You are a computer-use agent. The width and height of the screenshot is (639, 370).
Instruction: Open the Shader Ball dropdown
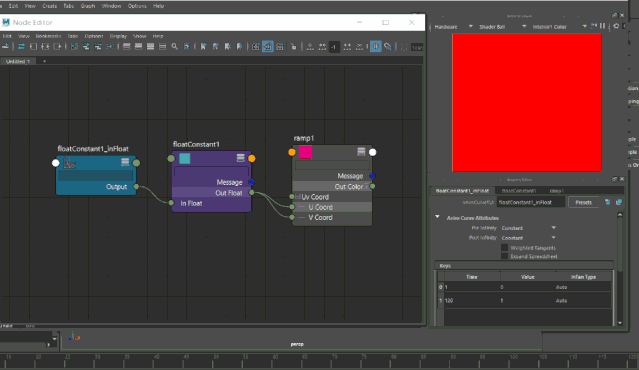[502, 26]
